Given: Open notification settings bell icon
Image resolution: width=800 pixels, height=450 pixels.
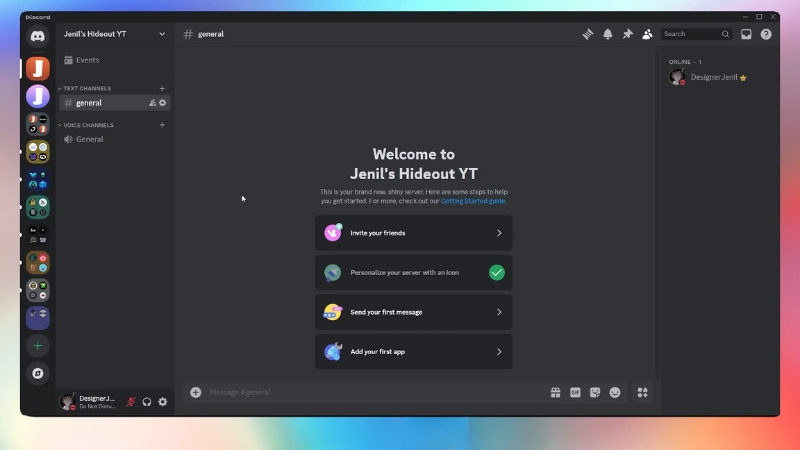Looking at the screenshot, I should pyautogui.click(x=607, y=34).
